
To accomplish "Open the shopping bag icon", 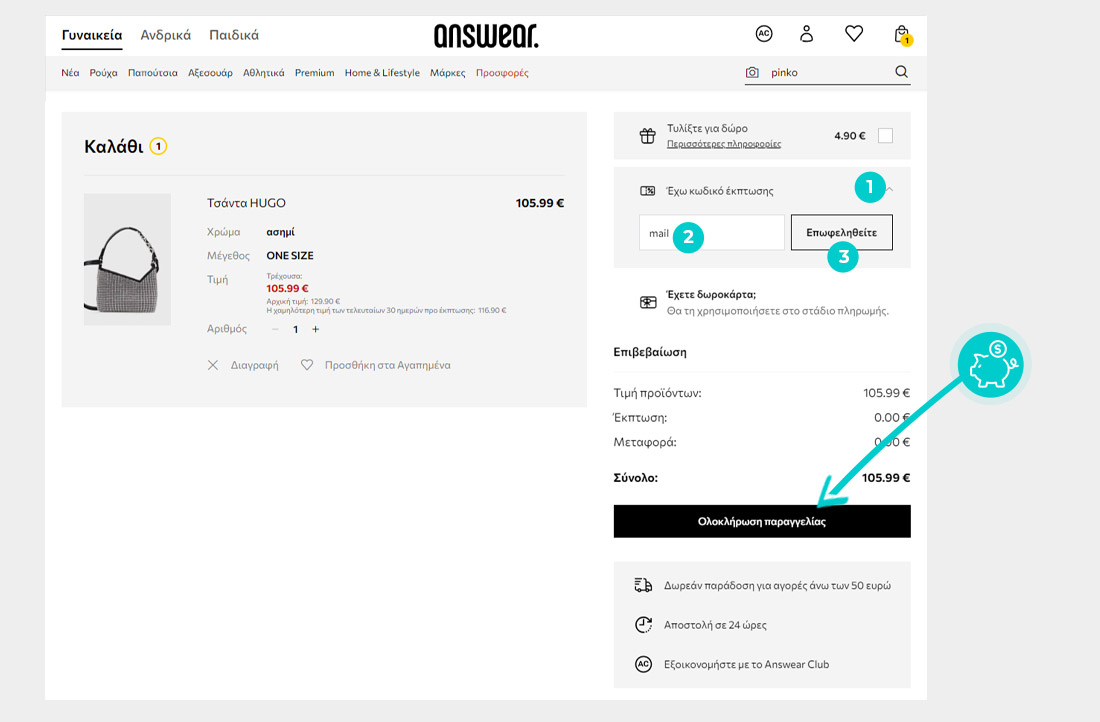I will click(902, 34).
